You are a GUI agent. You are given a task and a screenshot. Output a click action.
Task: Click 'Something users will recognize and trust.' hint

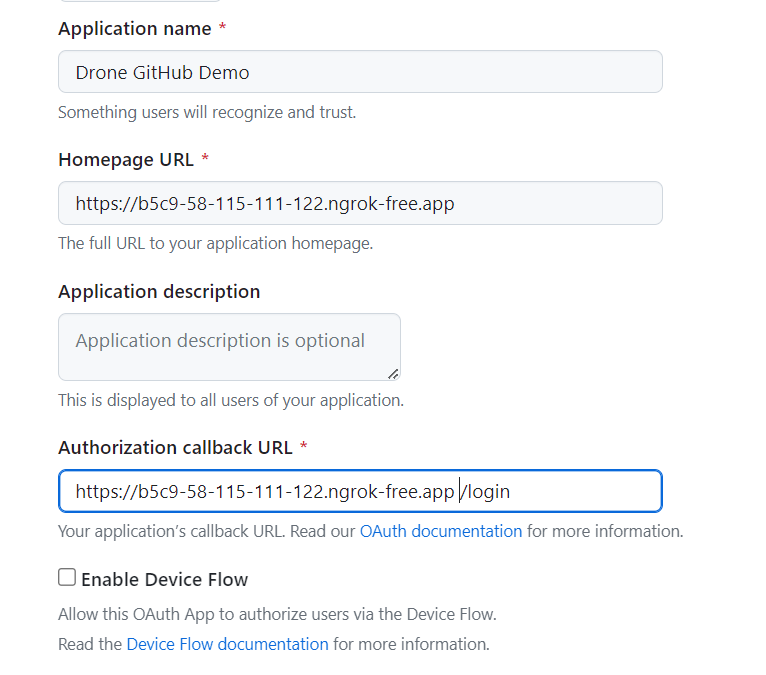coord(207,112)
